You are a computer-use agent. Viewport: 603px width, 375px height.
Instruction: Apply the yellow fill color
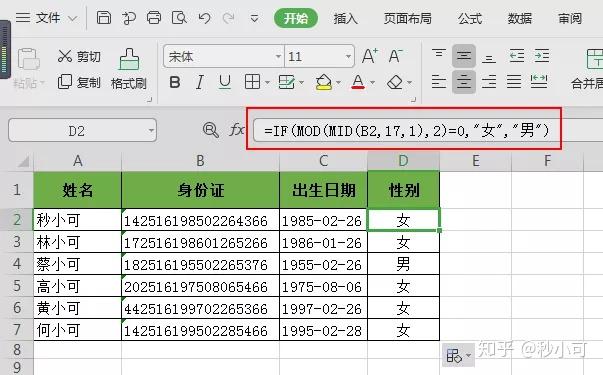[x=323, y=82]
